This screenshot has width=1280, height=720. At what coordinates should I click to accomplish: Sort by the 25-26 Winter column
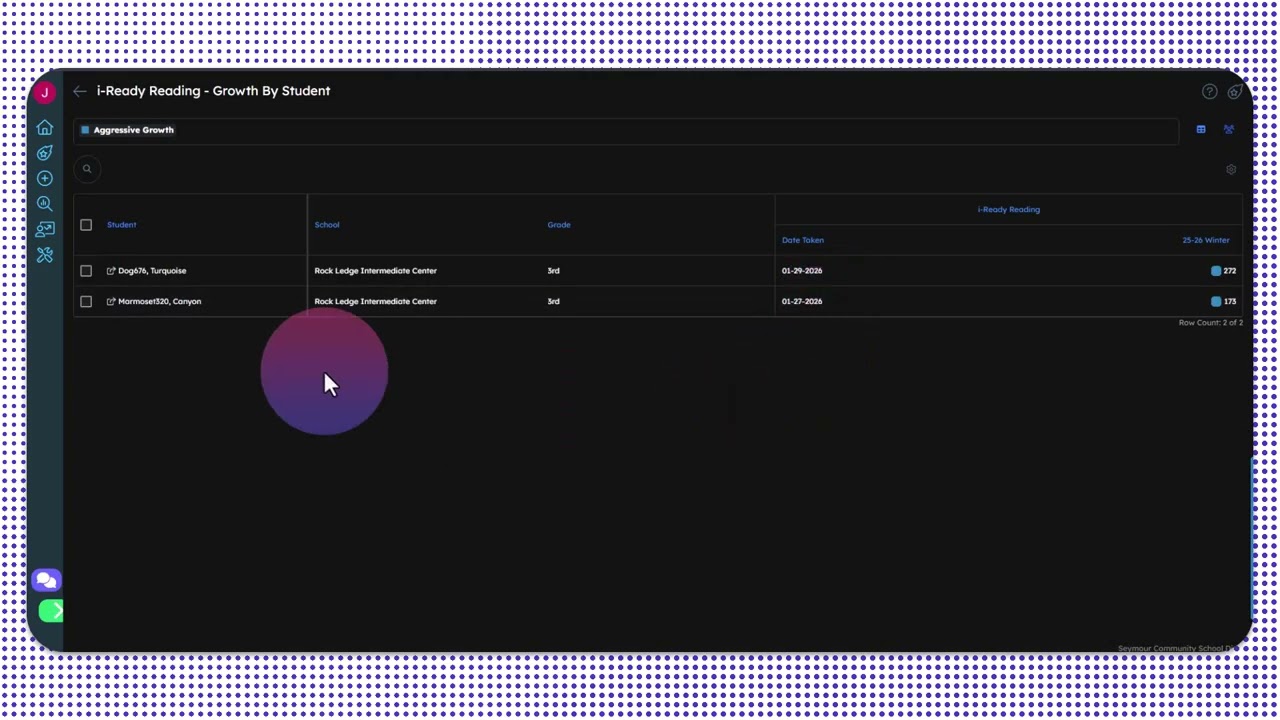[1206, 240]
